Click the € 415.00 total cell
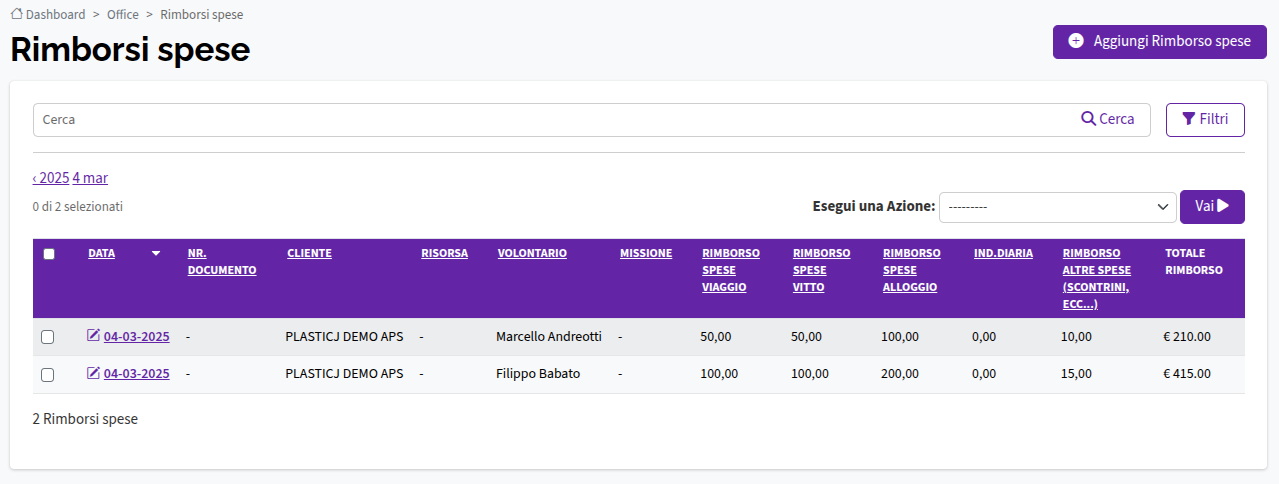This screenshot has width=1279, height=484. click(1187, 374)
